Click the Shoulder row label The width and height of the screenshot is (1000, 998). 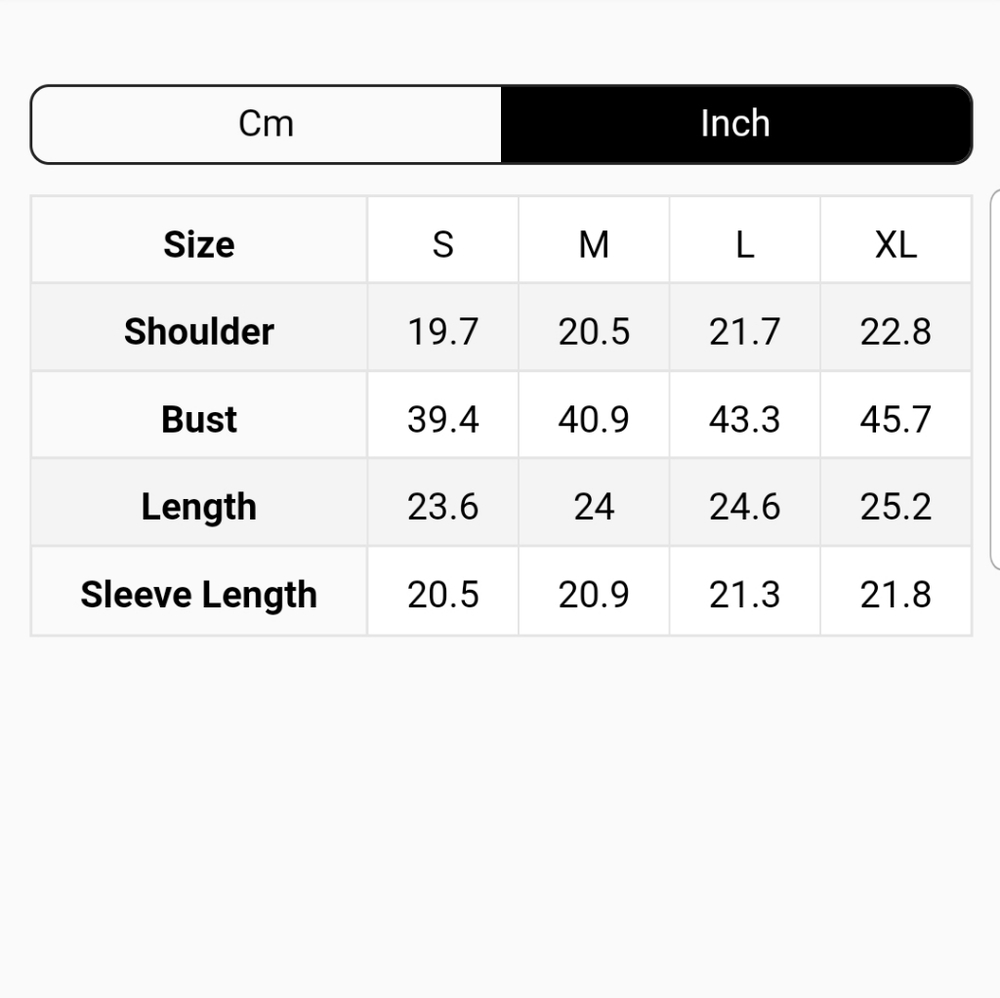pos(199,332)
